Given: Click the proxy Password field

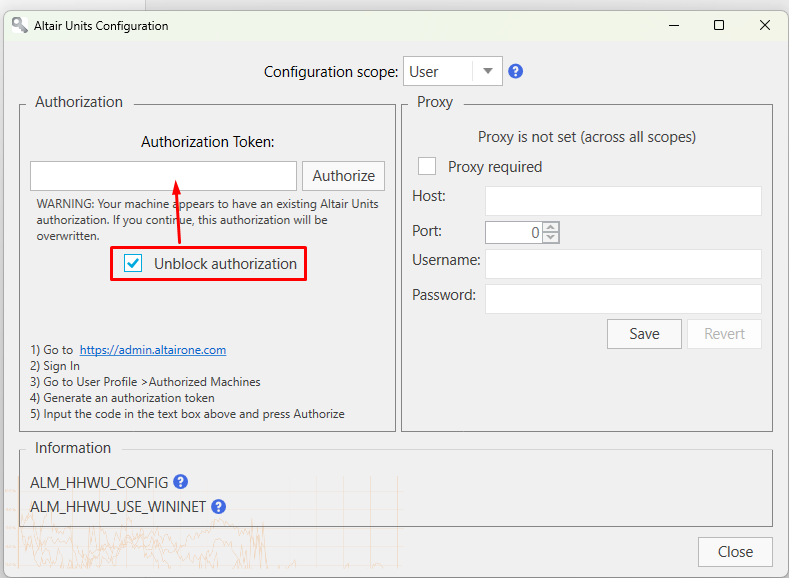Looking at the screenshot, I should pyautogui.click(x=623, y=299).
